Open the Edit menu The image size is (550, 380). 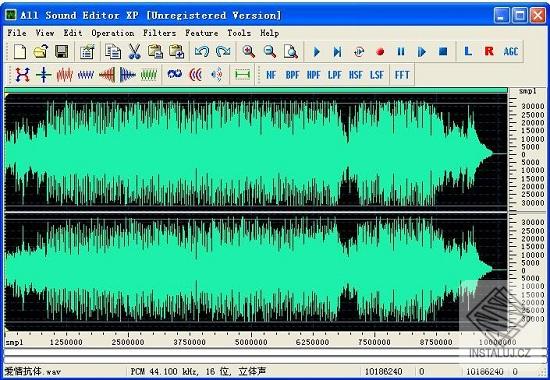point(73,33)
